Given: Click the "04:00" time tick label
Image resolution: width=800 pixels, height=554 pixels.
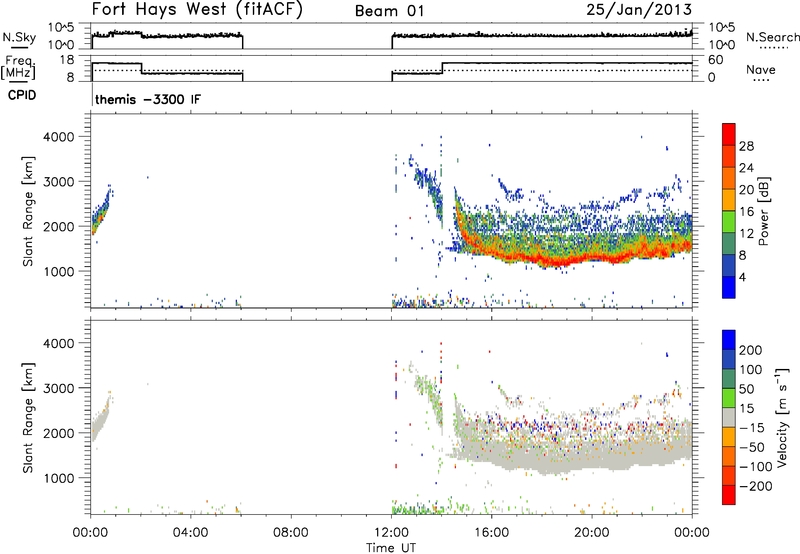Looking at the screenshot, I should [x=191, y=533].
